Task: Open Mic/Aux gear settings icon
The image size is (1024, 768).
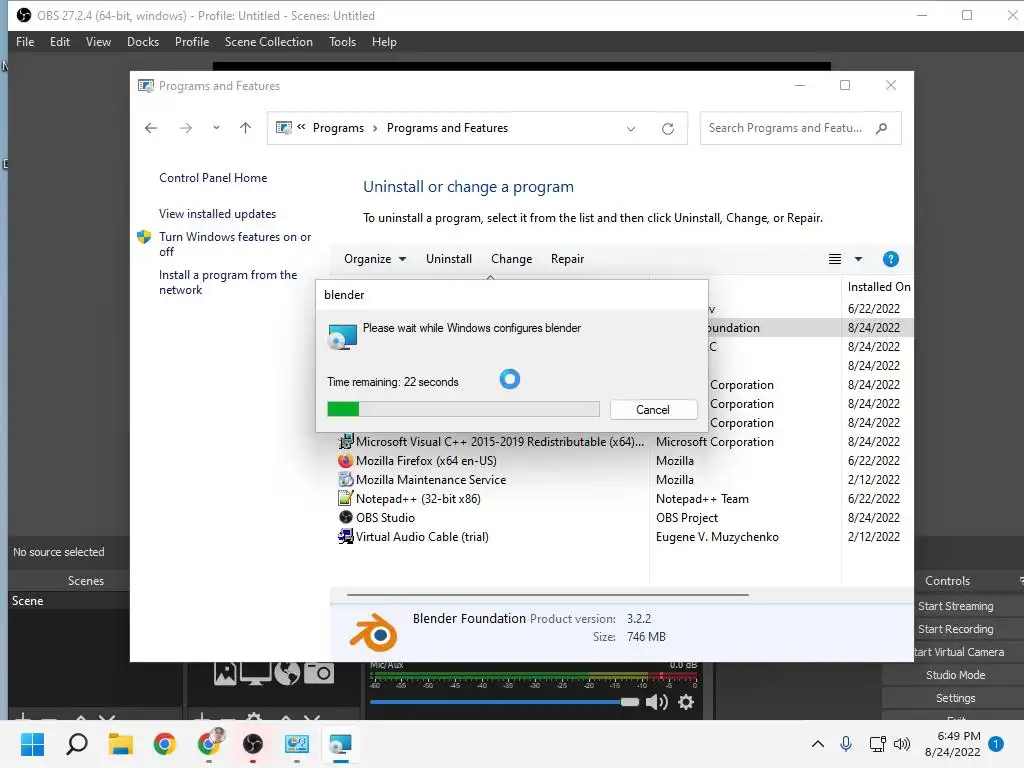Action: tap(686, 702)
